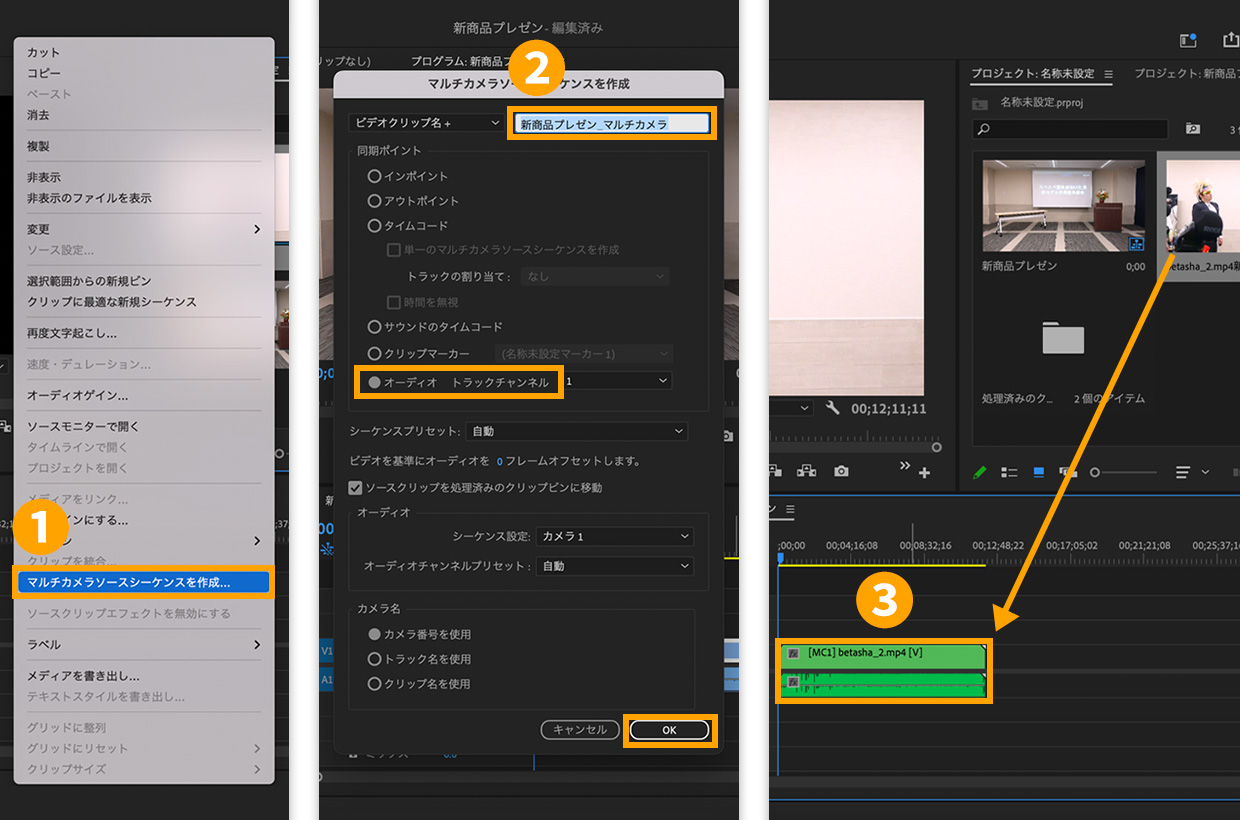Click the Overwrite edit icon beside the camera
Screen dimensions: 1240x820
point(806,471)
